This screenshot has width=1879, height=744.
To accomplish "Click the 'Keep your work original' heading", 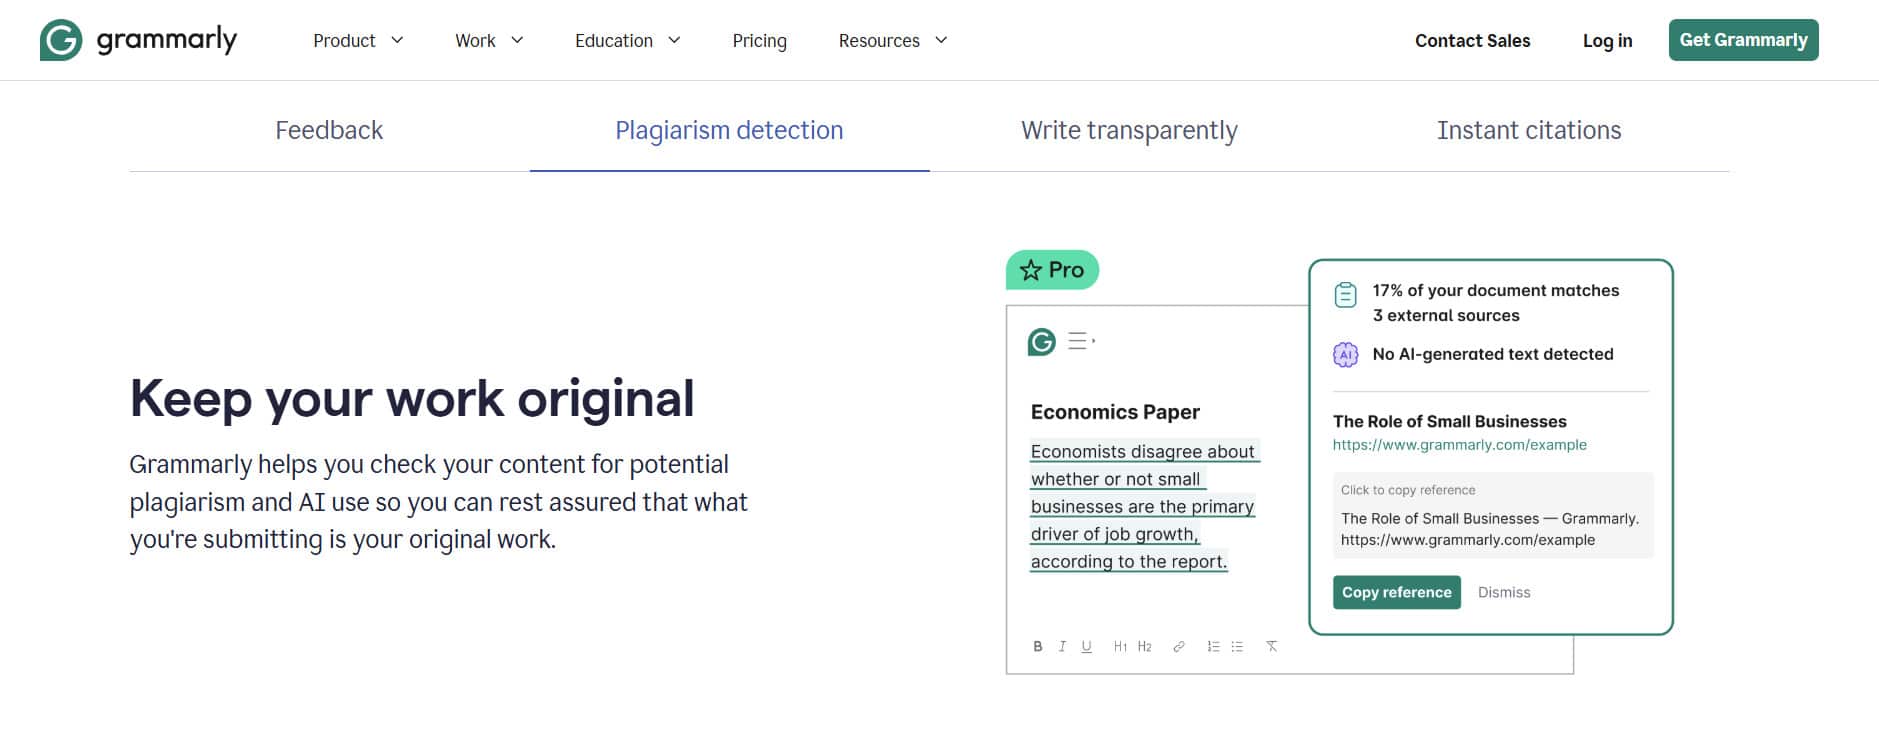I will (412, 398).
